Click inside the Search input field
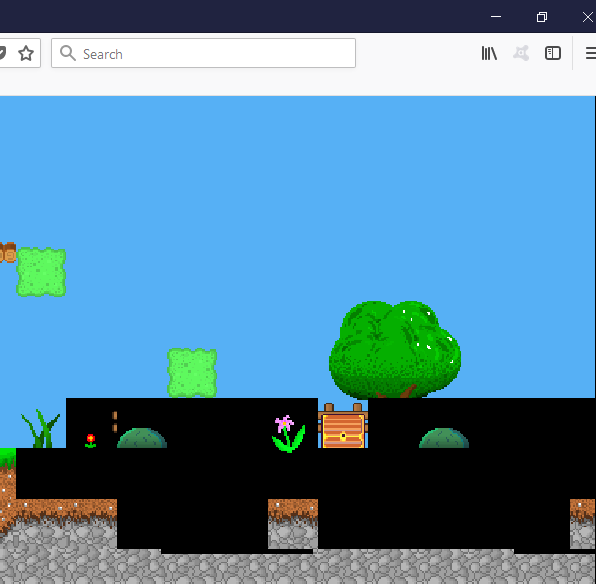Image resolution: width=596 pixels, height=584 pixels. tap(203, 53)
